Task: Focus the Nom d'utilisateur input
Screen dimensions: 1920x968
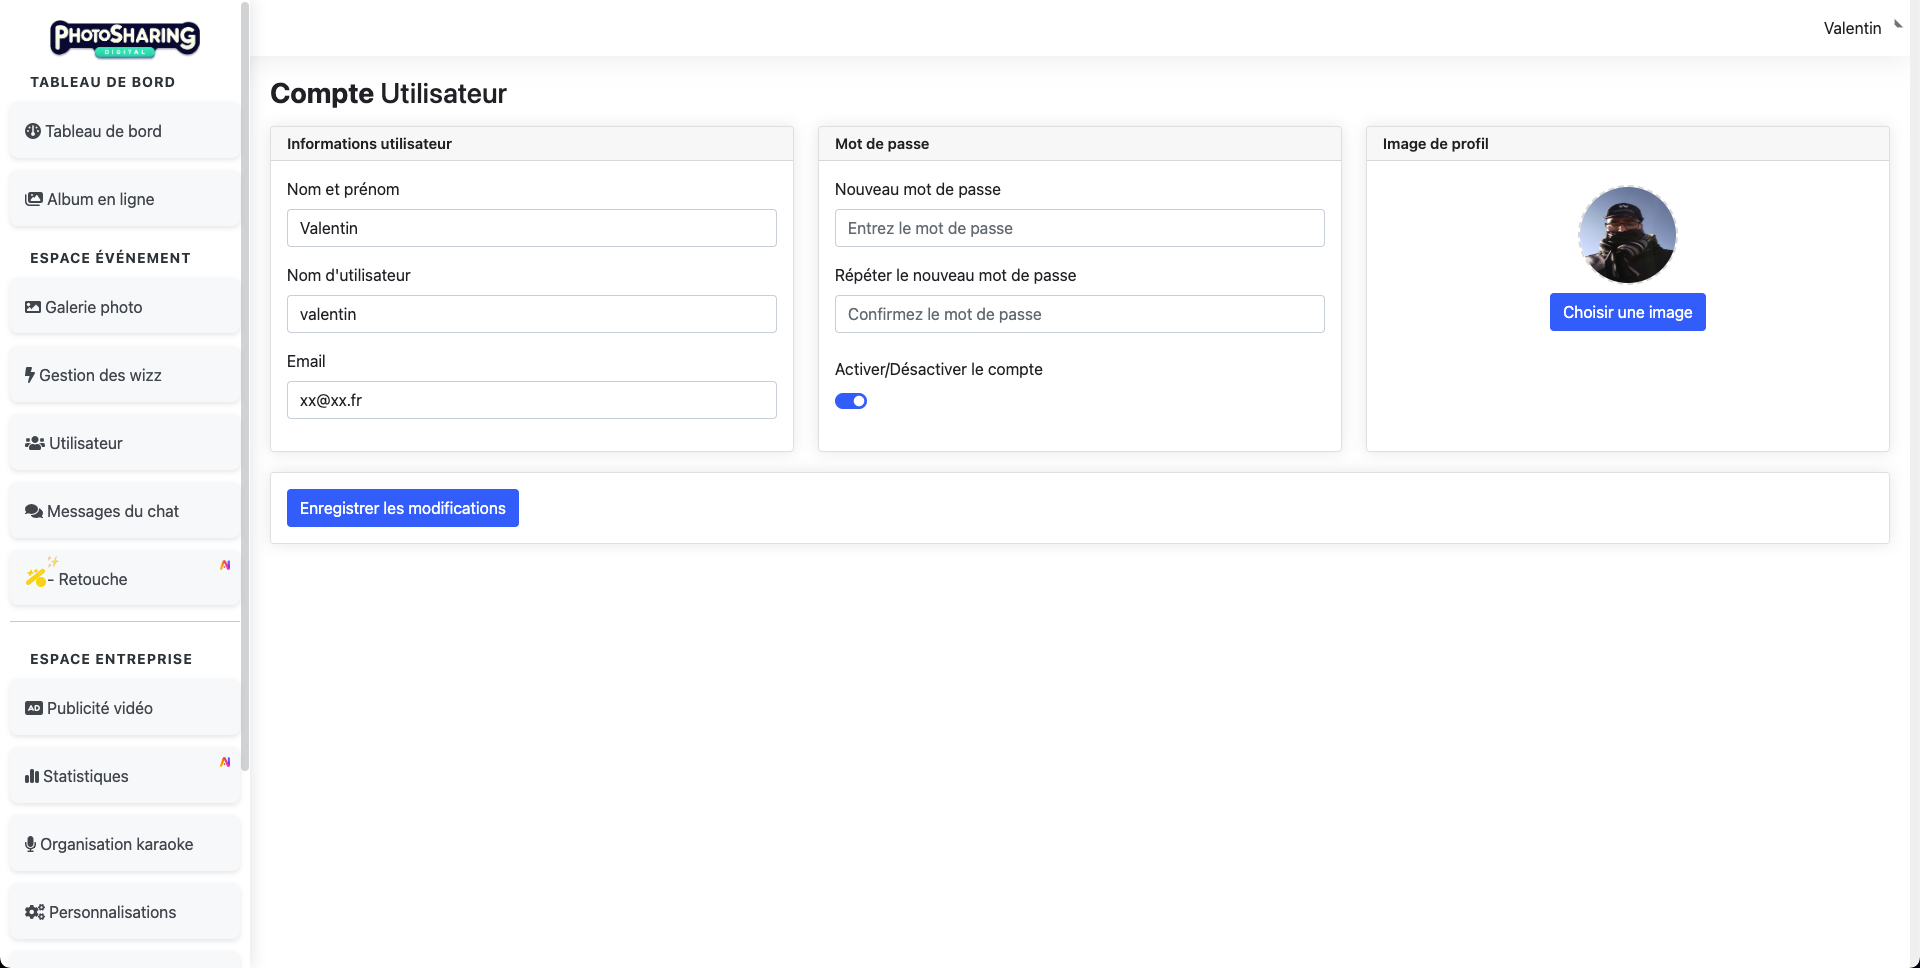Action: (x=532, y=314)
